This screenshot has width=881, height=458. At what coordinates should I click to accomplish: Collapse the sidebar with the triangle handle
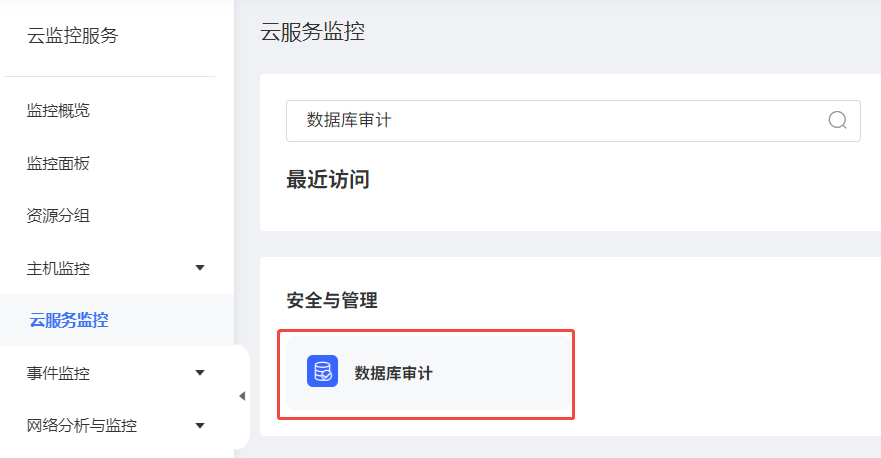pos(242,397)
